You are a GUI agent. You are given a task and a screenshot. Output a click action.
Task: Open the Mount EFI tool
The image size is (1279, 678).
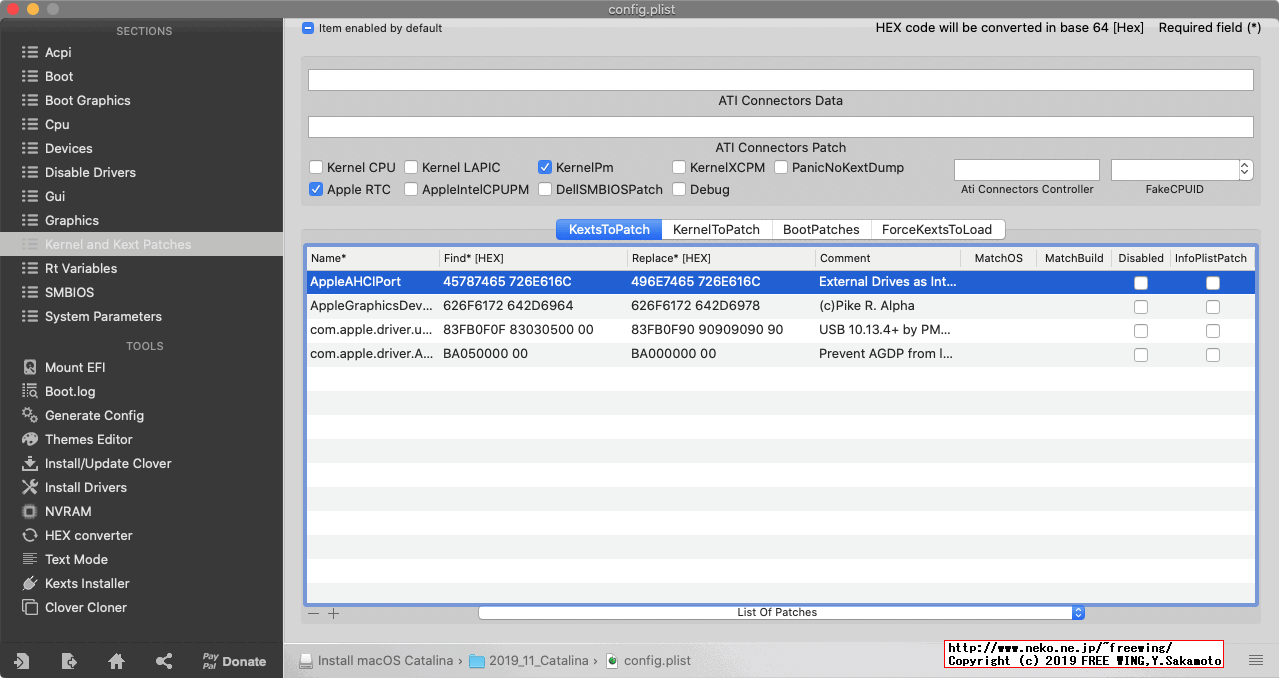coord(74,367)
